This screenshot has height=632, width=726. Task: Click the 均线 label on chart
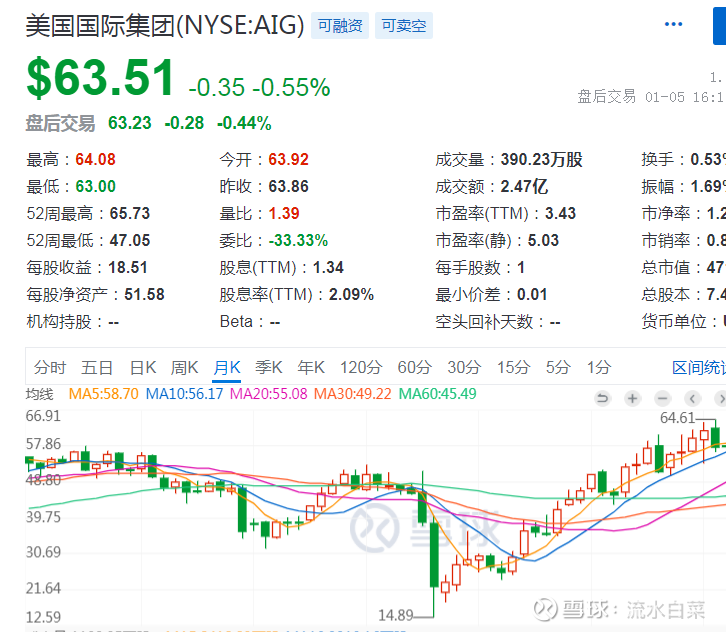[40, 394]
